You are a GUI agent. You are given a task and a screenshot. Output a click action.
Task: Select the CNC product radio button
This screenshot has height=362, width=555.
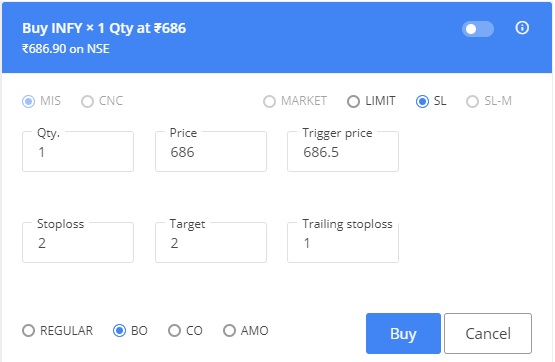coord(87,102)
